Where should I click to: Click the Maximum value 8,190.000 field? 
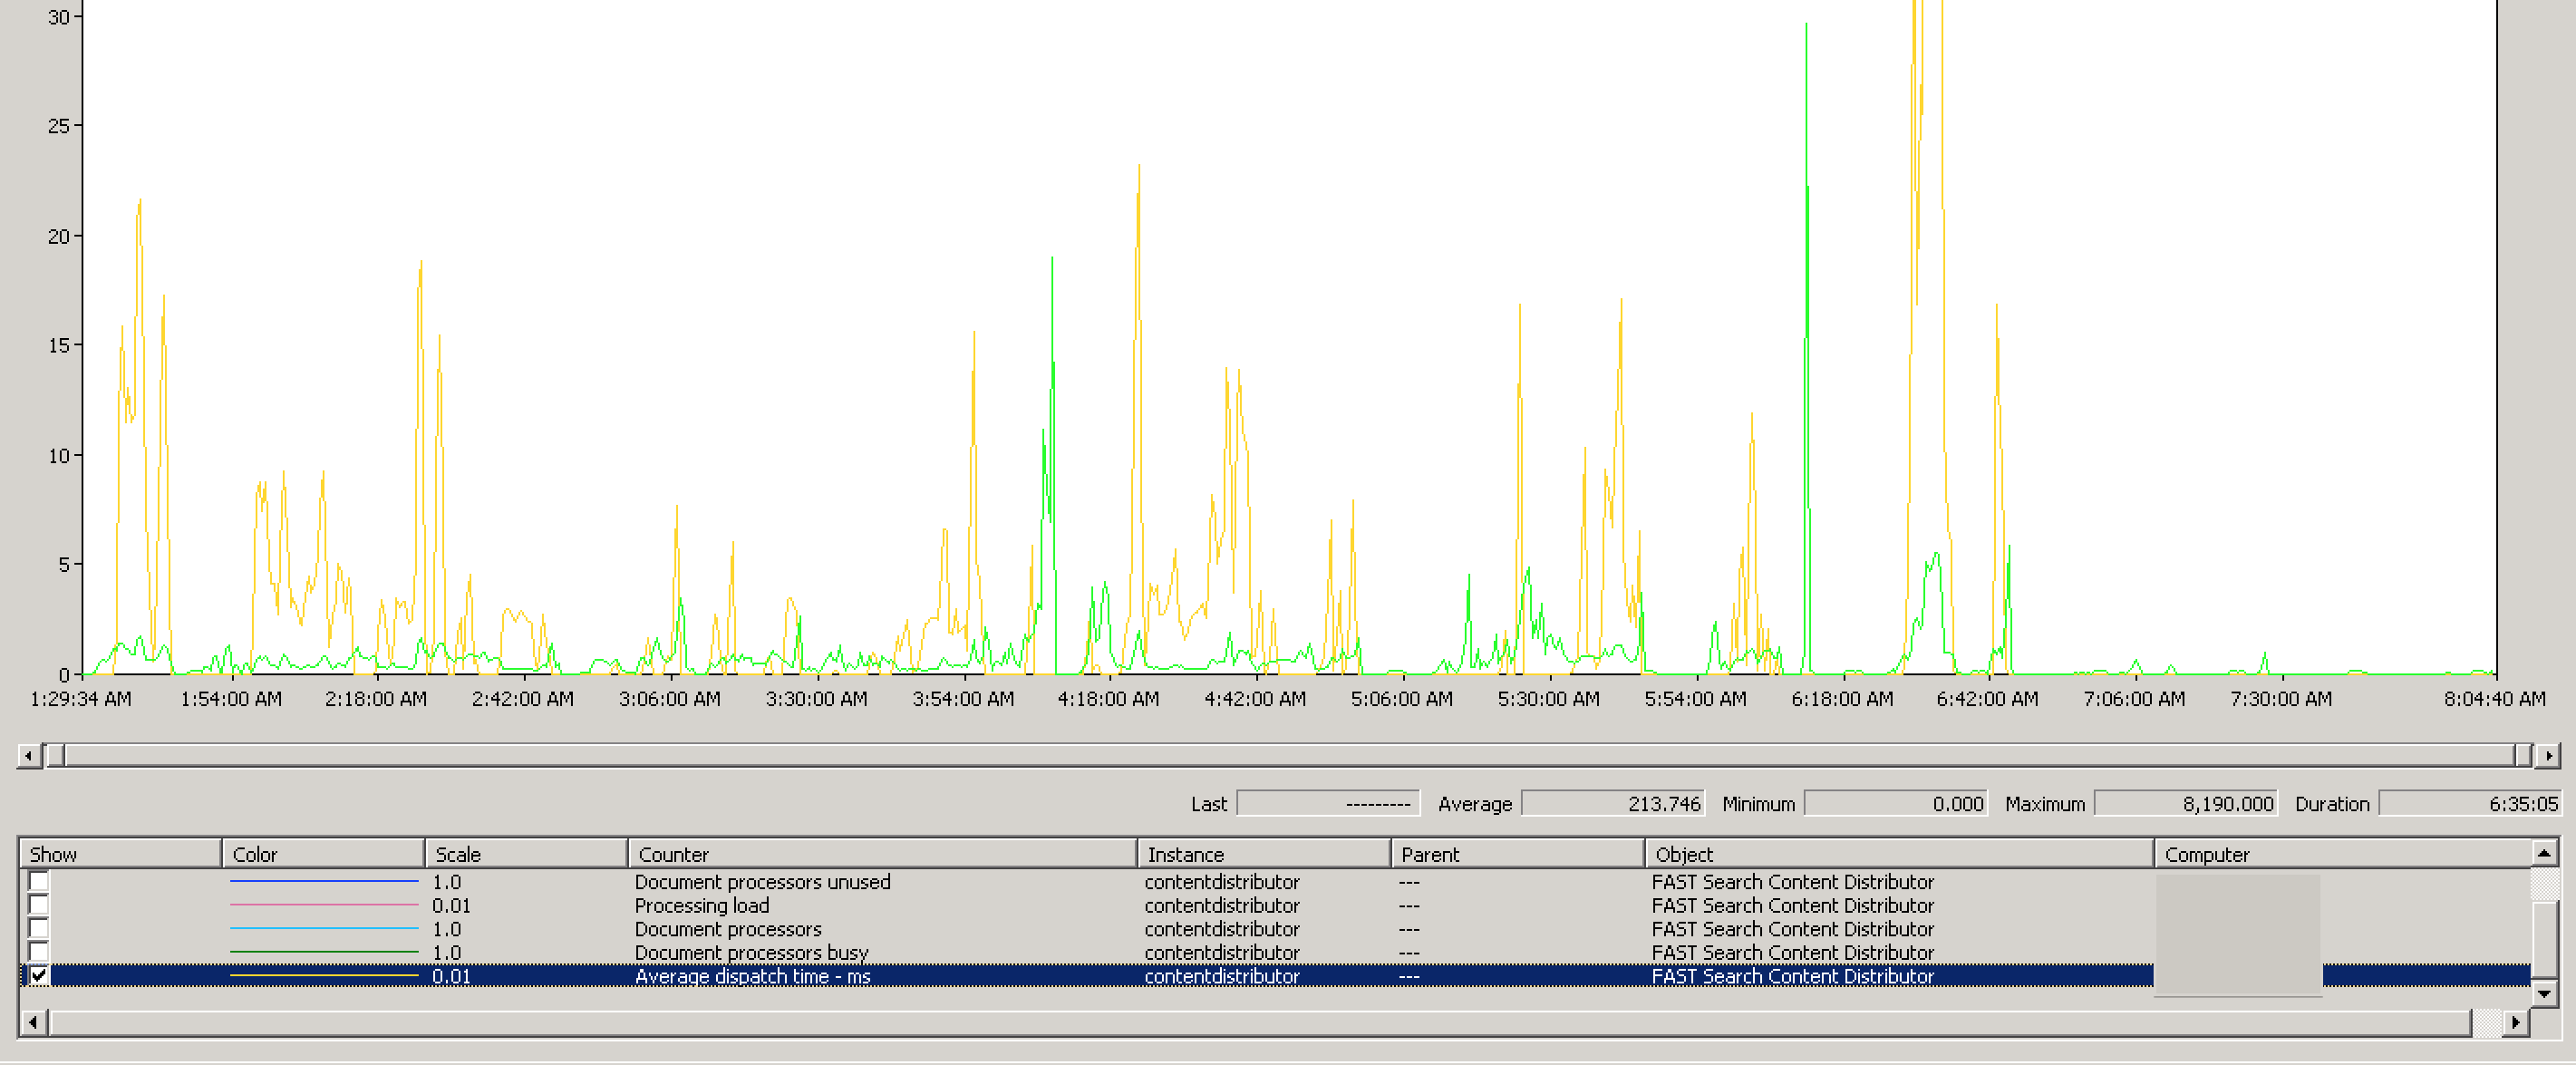point(2185,803)
